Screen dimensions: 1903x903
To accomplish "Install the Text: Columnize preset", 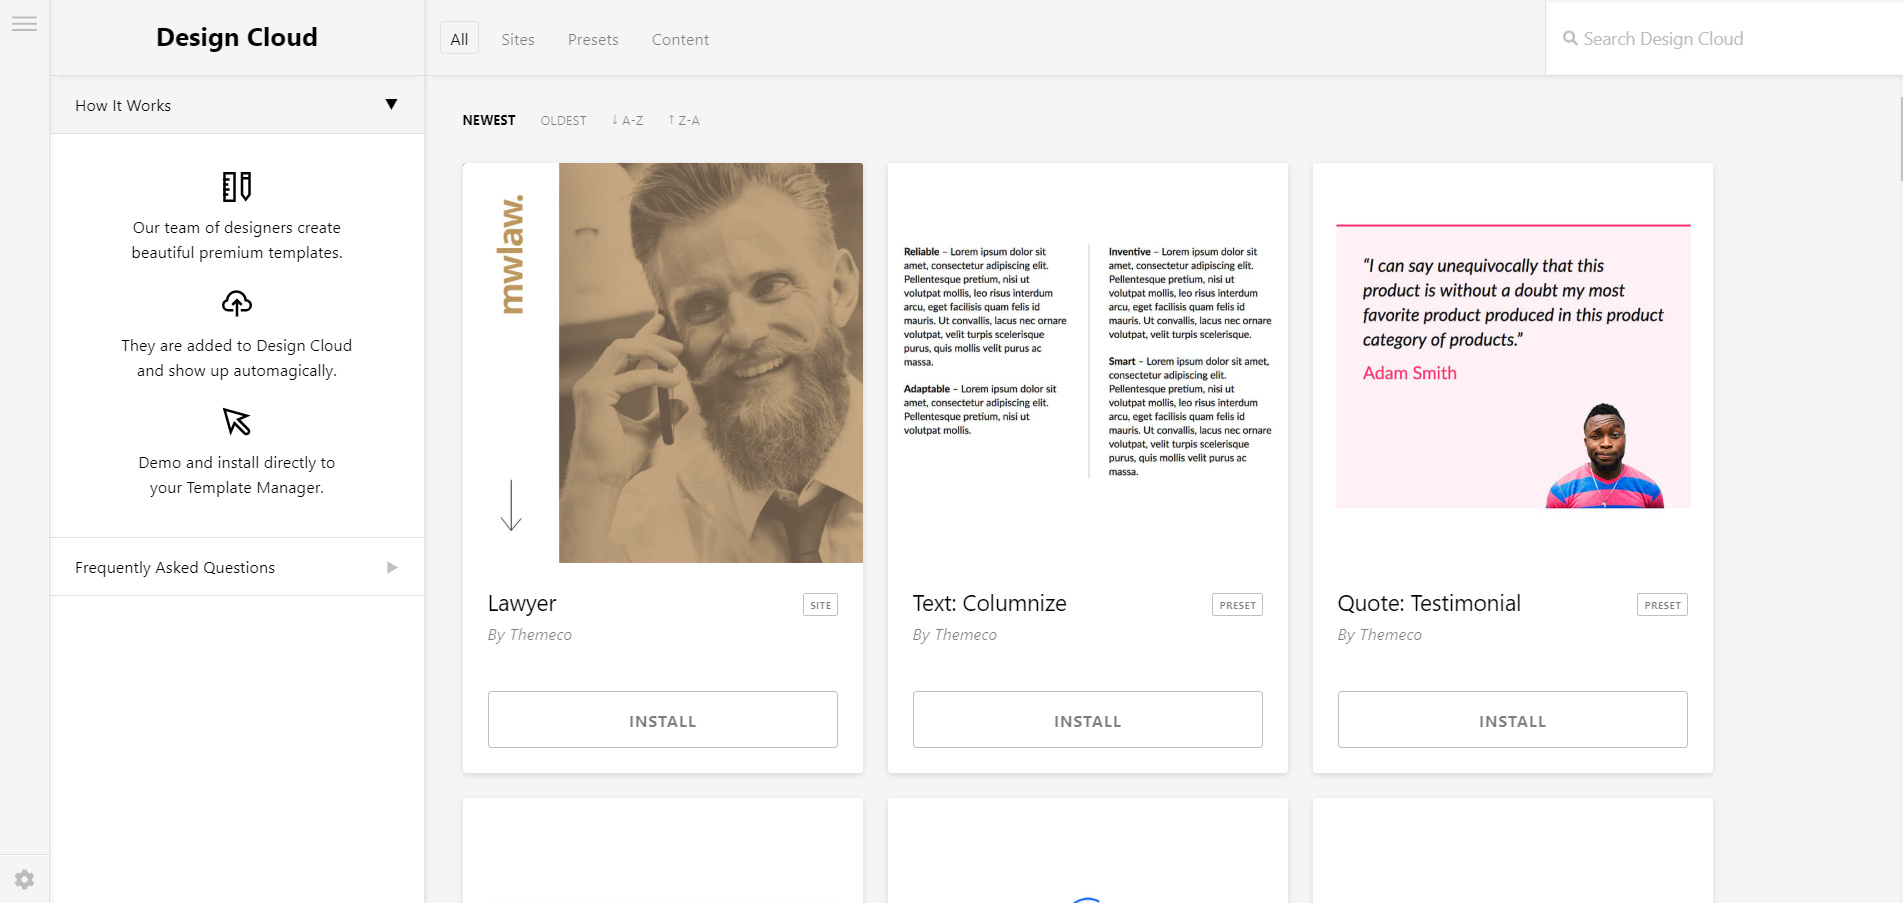I will 1088,720.
